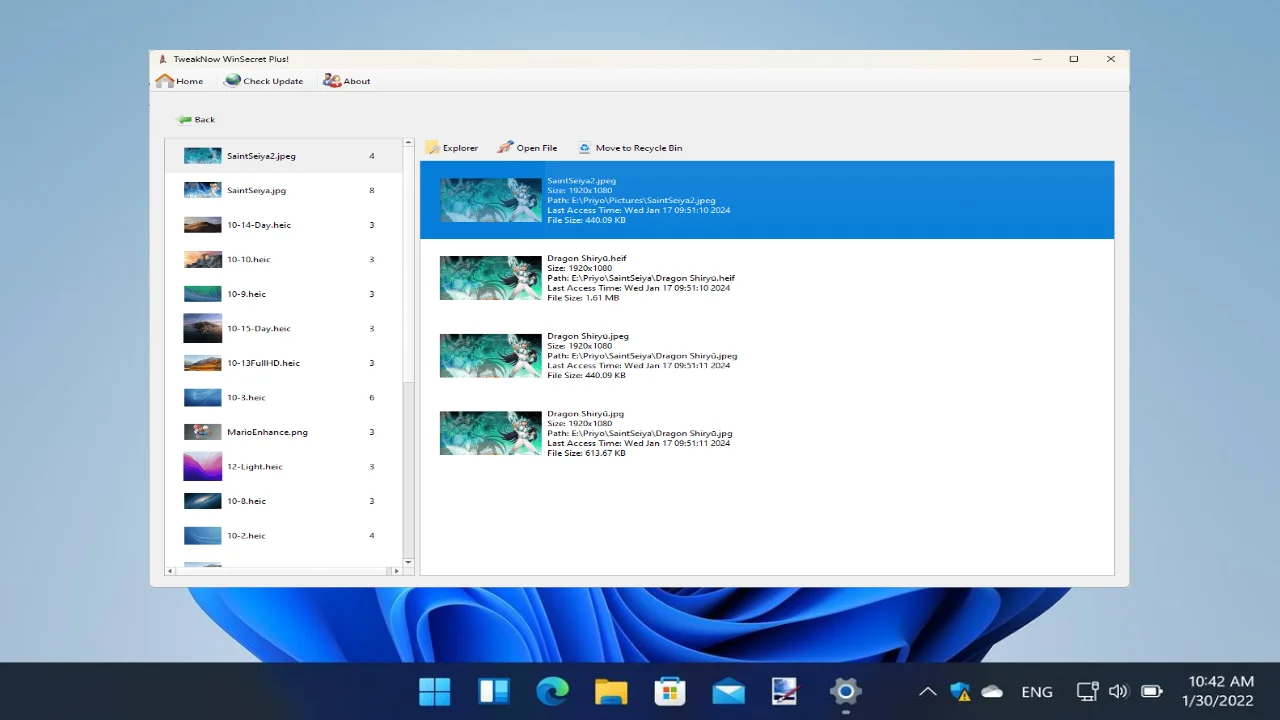The width and height of the screenshot is (1280, 720).
Task: Open File Explorer from taskbar
Action: (x=611, y=691)
